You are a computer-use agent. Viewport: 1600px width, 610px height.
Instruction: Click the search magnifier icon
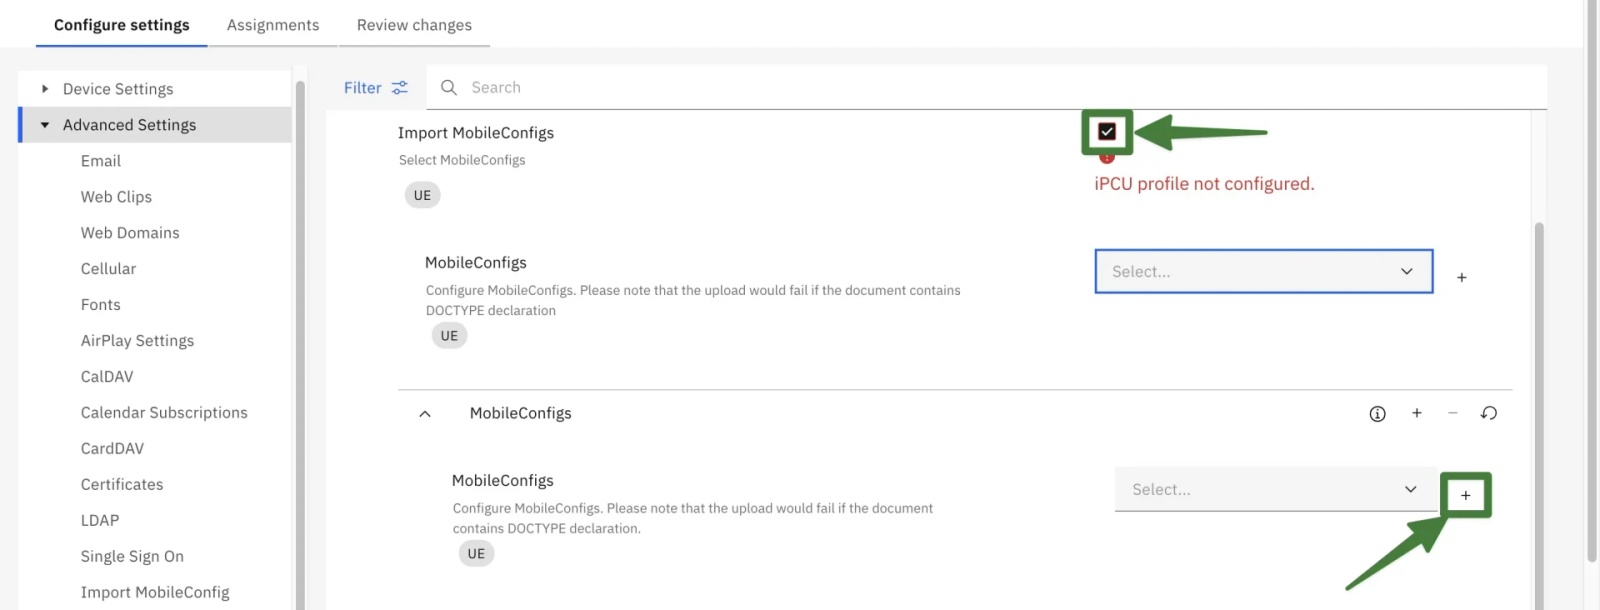pos(448,87)
